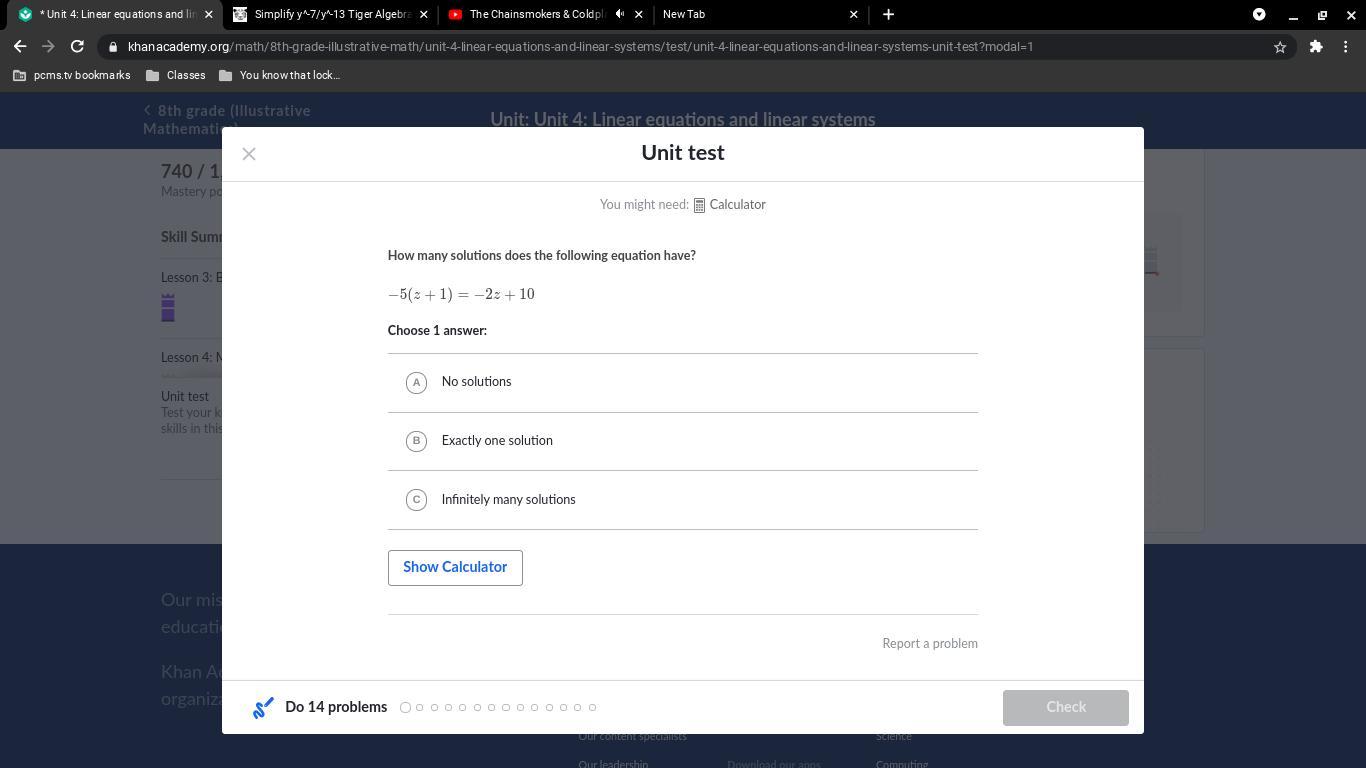1366x768 pixels.
Task: Open a new browser tab
Action: coord(888,14)
